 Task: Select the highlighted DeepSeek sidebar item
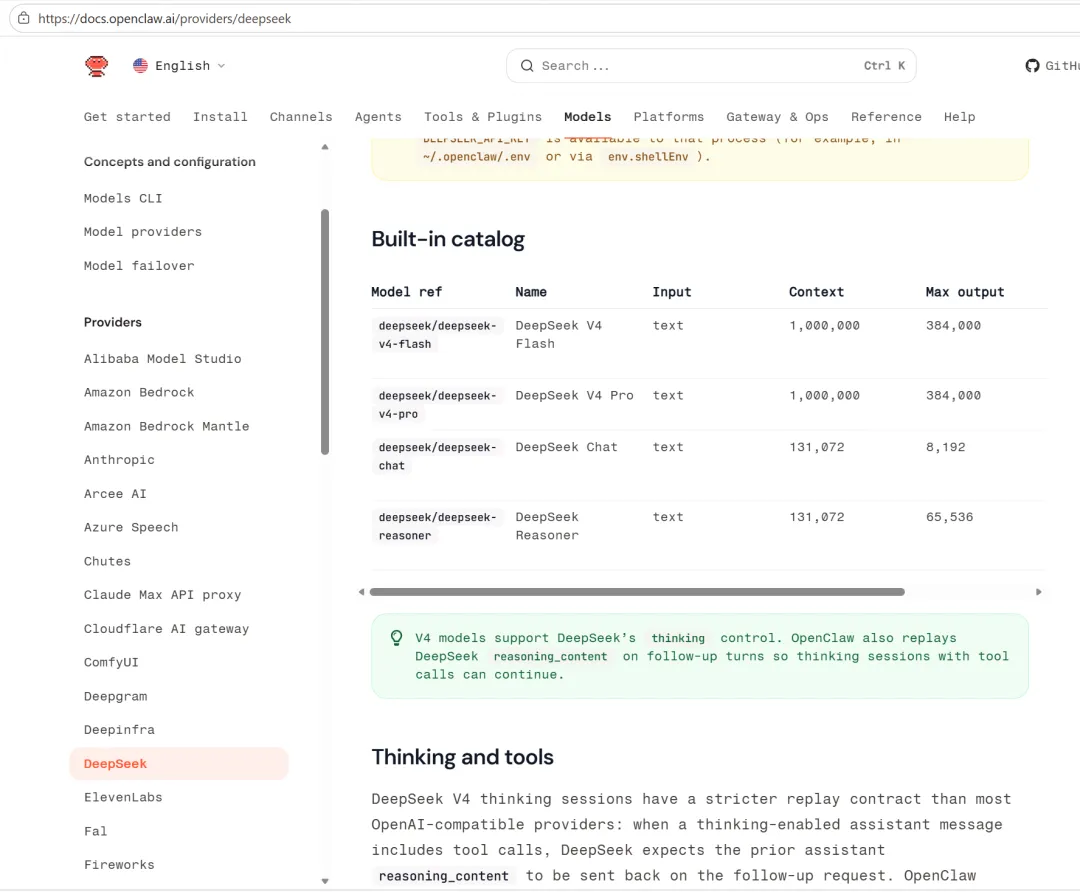click(x=179, y=764)
